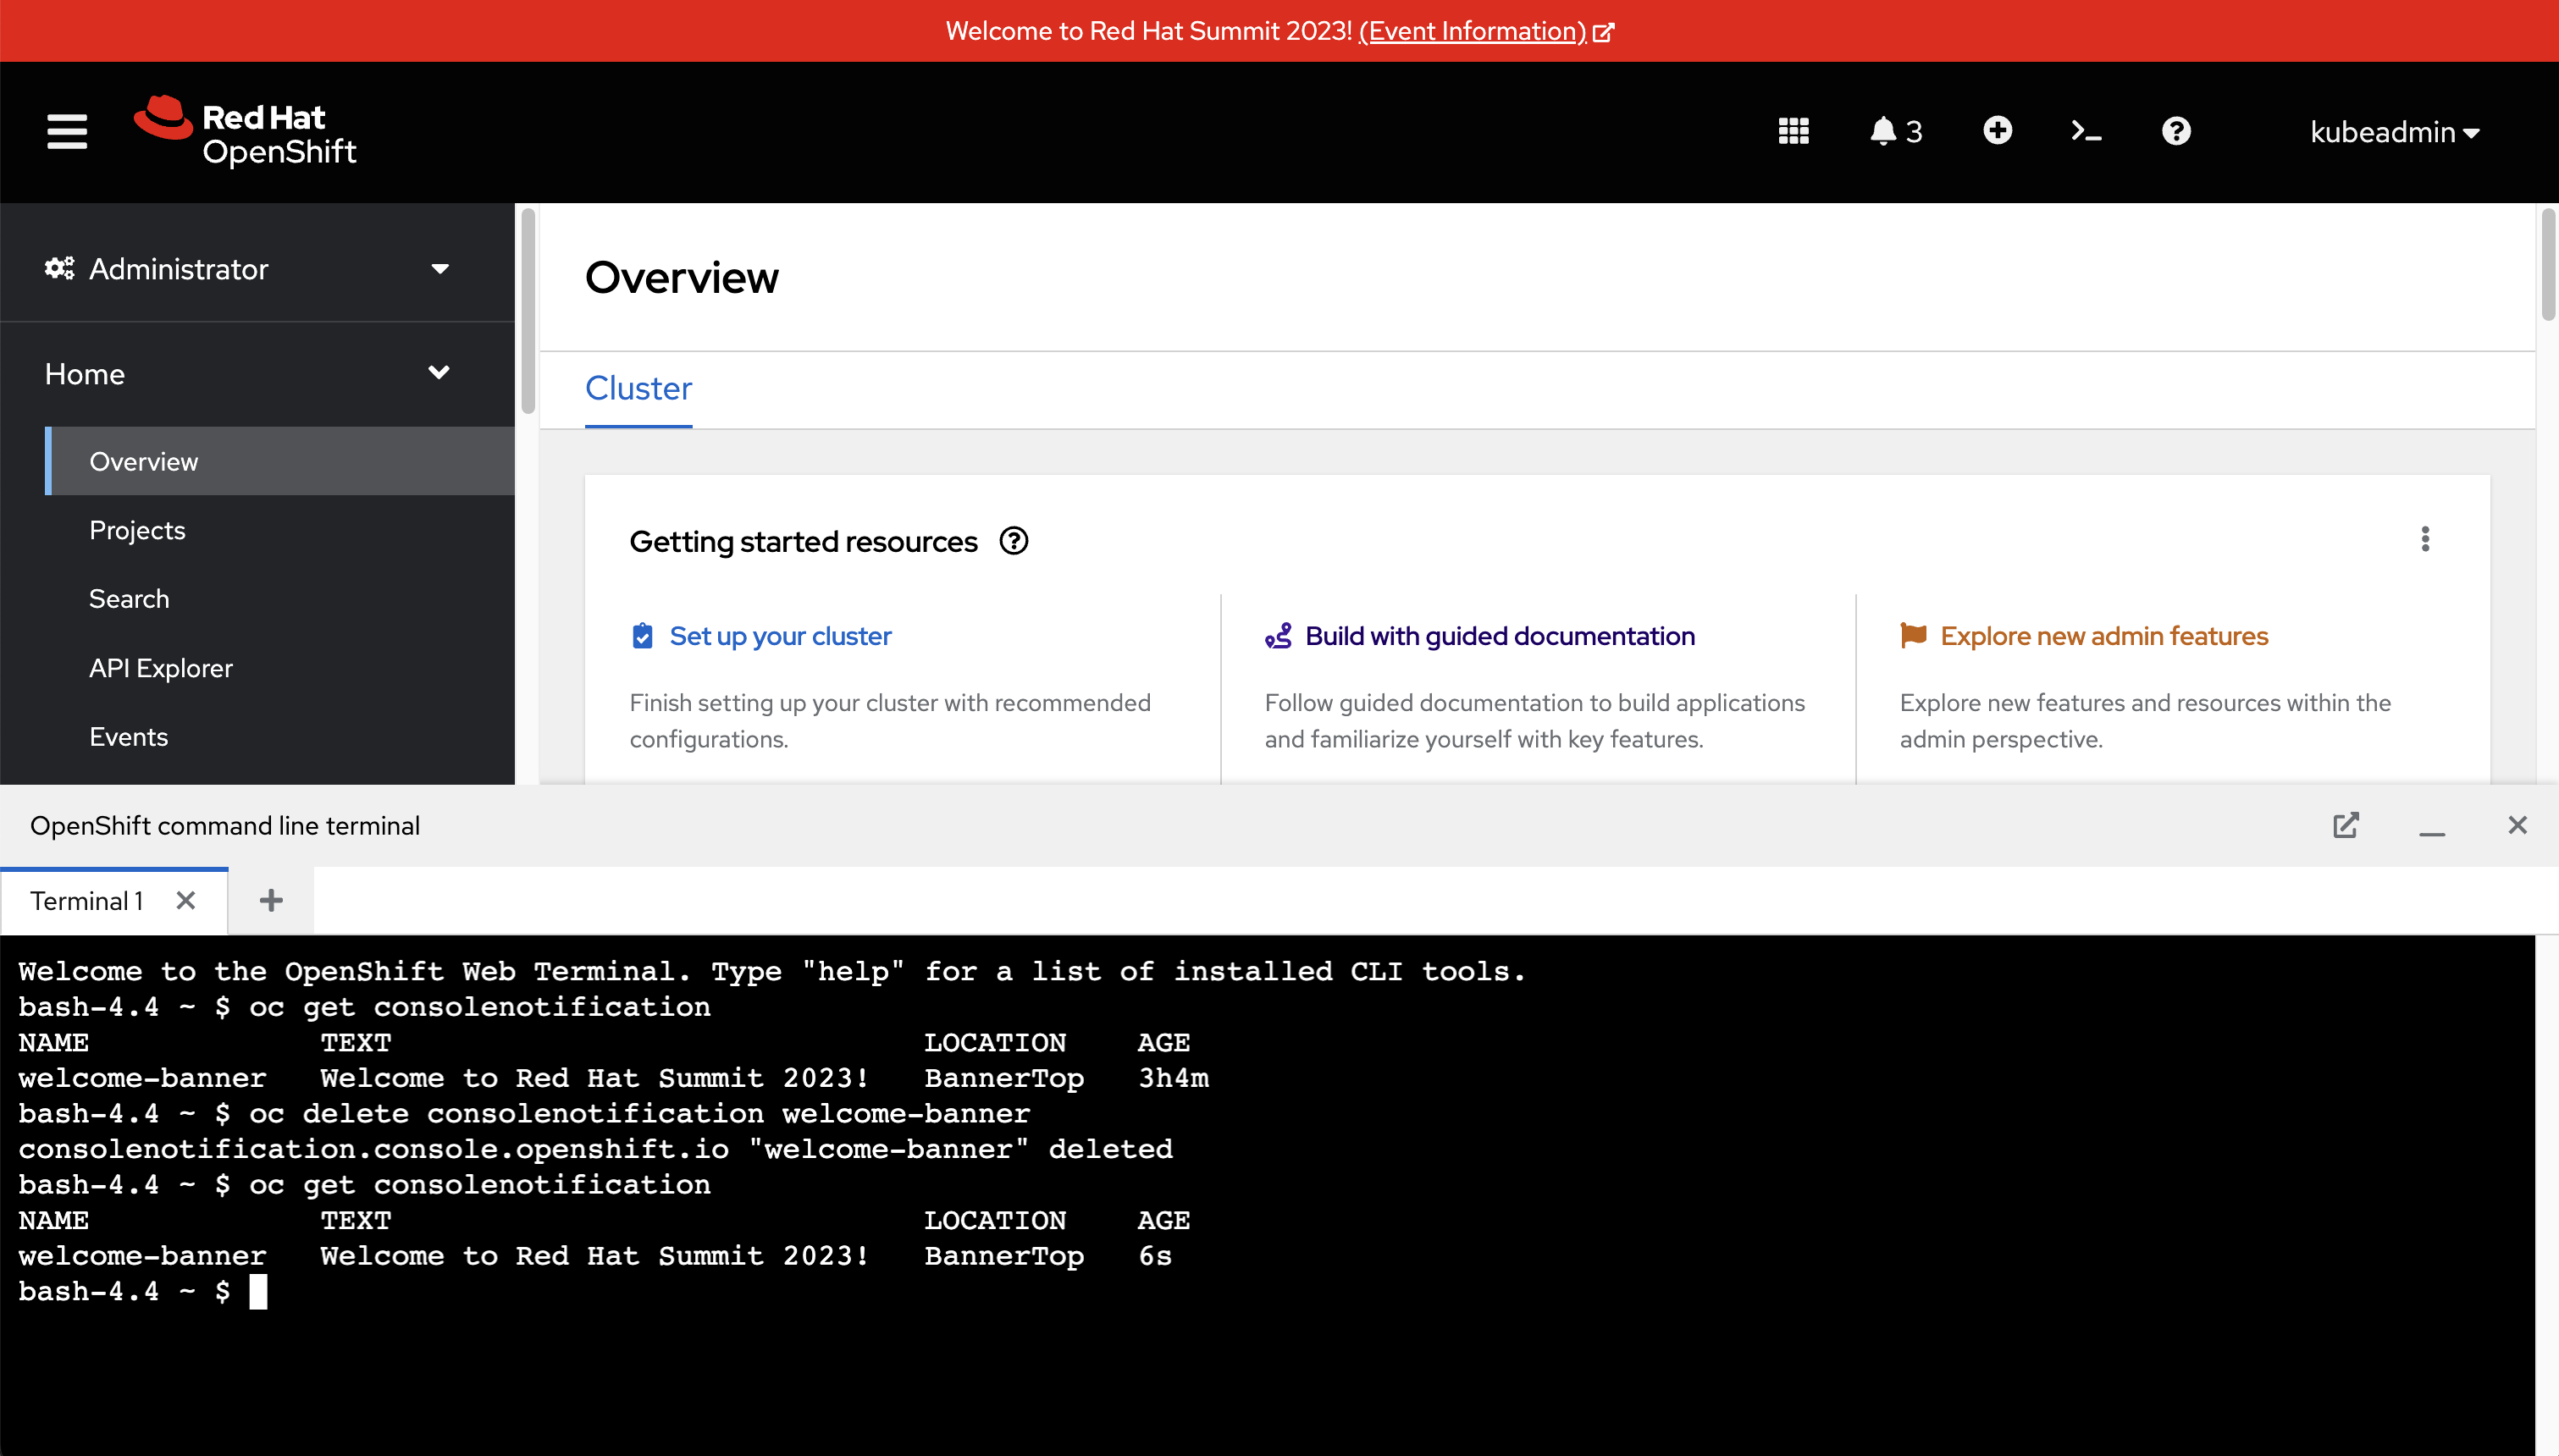This screenshot has width=2559, height=1456.
Task: Click the Set up your cluster clipboard icon
Action: [x=642, y=636]
